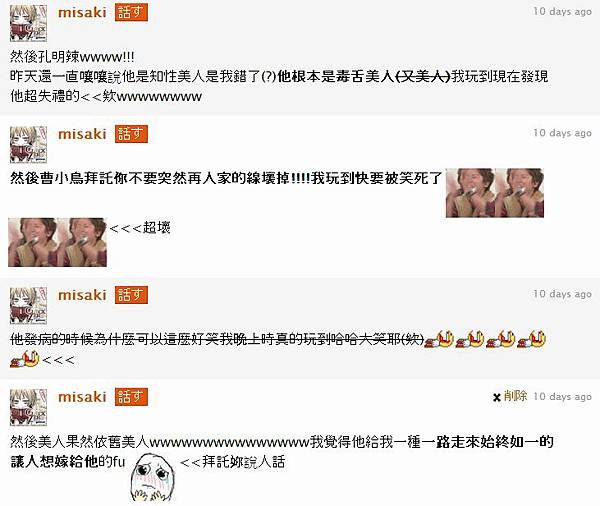Open misaki username link in second post

(x=82, y=134)
